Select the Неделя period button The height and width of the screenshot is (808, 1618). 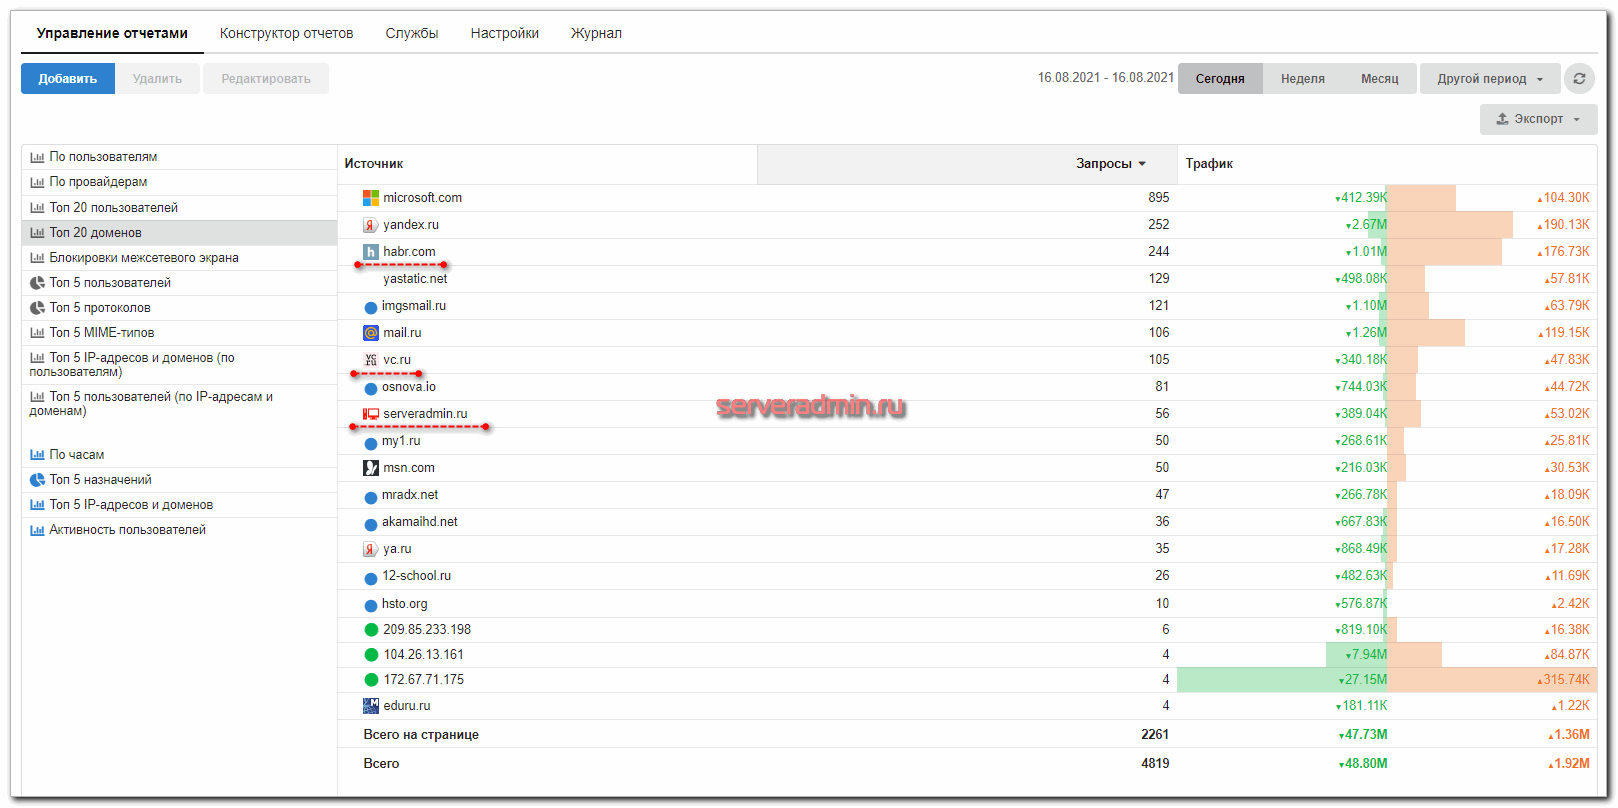[1303, 78]
